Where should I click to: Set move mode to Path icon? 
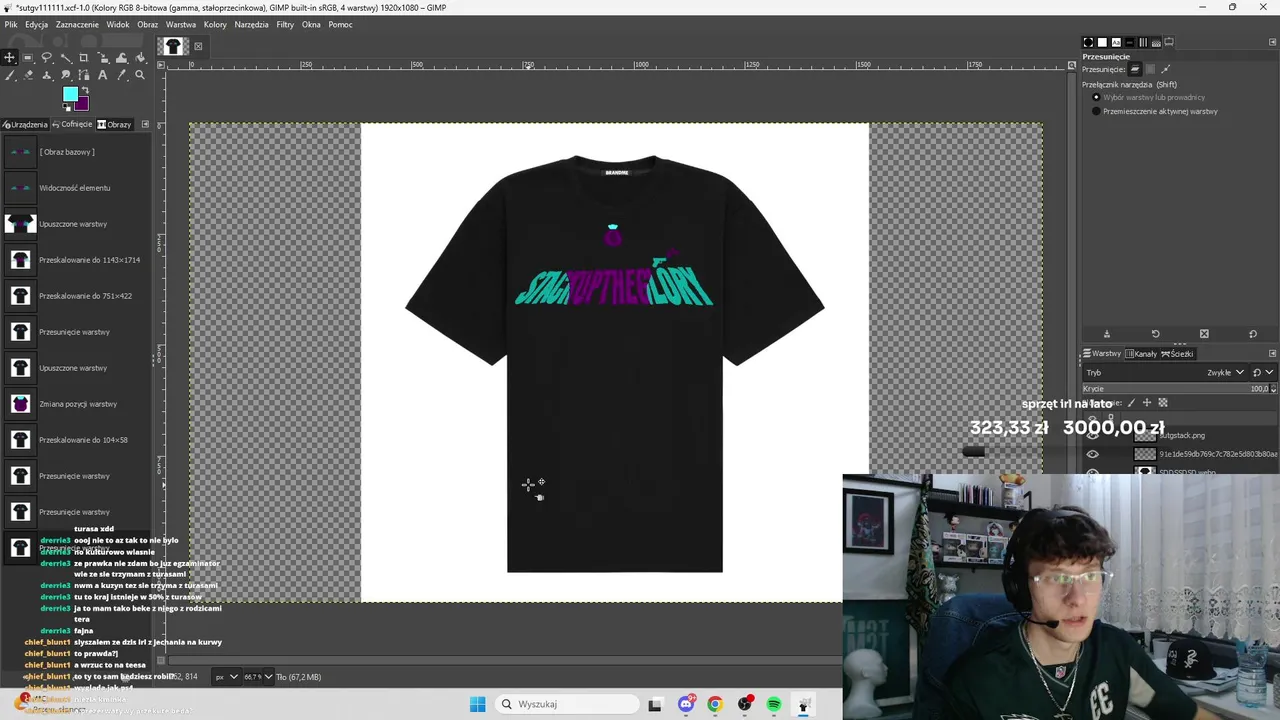point(1165,69)
